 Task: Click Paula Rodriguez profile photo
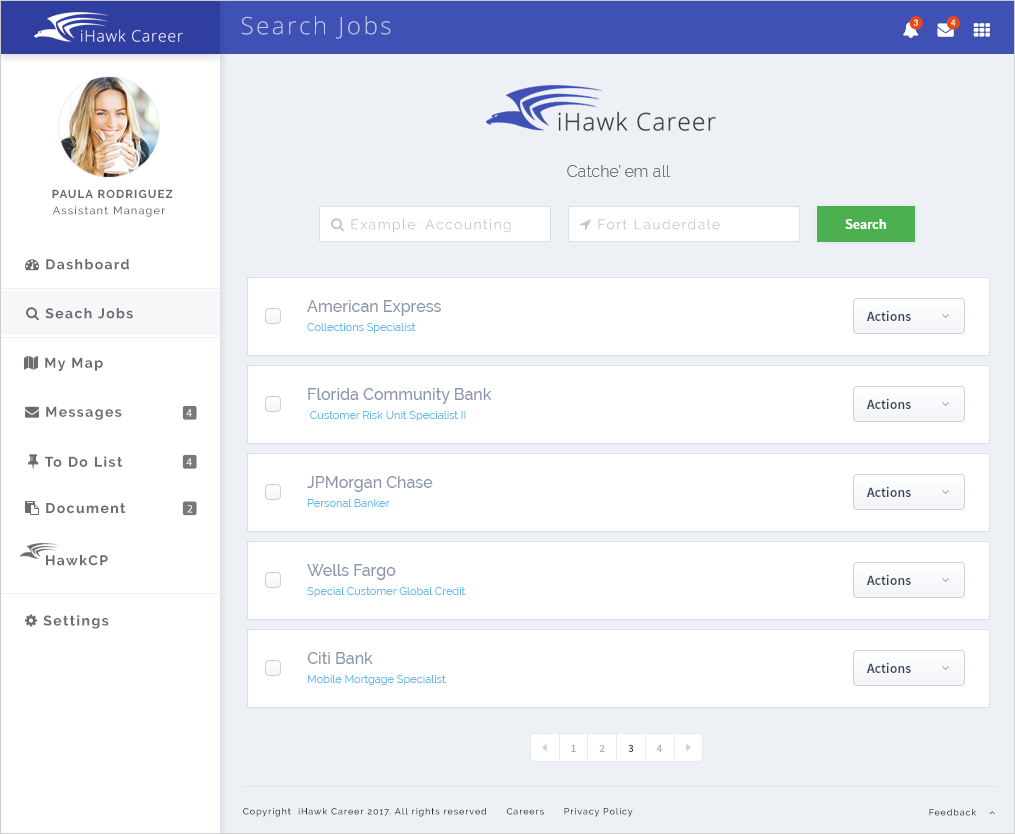pos(109,126)
